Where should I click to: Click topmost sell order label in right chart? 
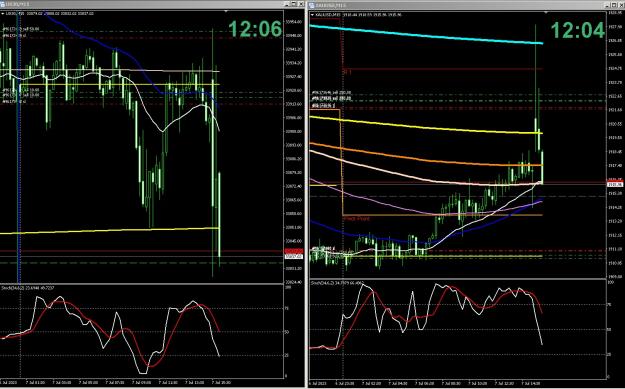tap(331, 92)
